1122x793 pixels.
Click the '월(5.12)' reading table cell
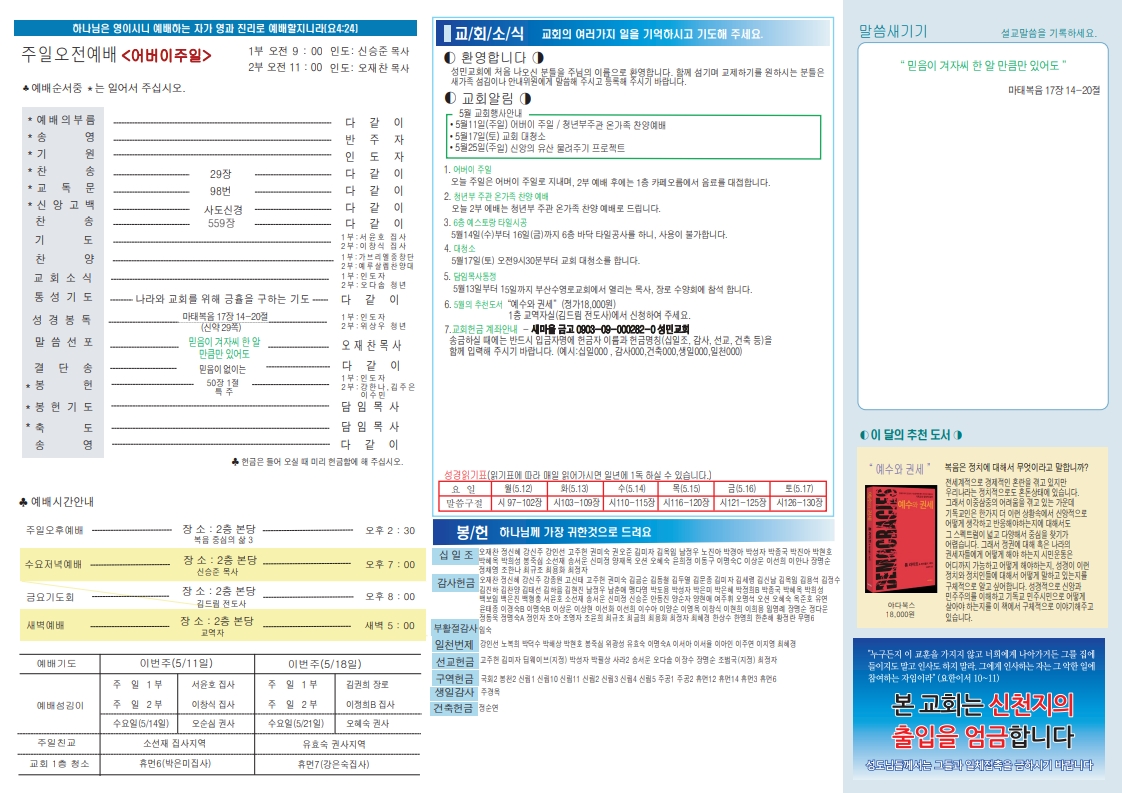[519, 489]
